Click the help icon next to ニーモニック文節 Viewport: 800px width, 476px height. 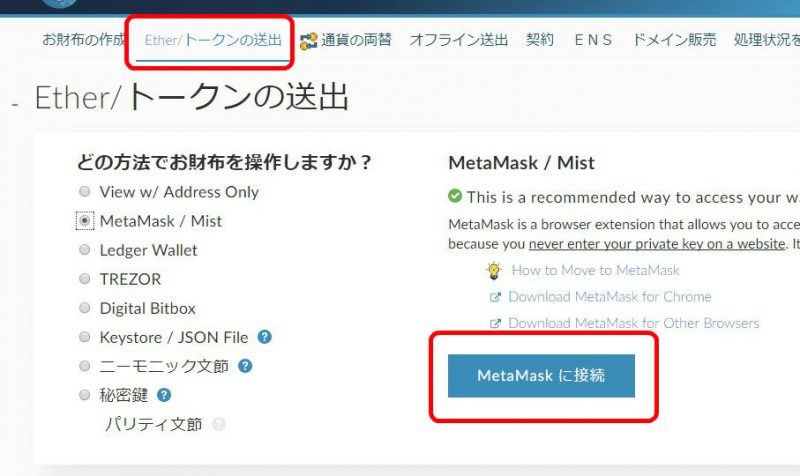pos(245,366)
